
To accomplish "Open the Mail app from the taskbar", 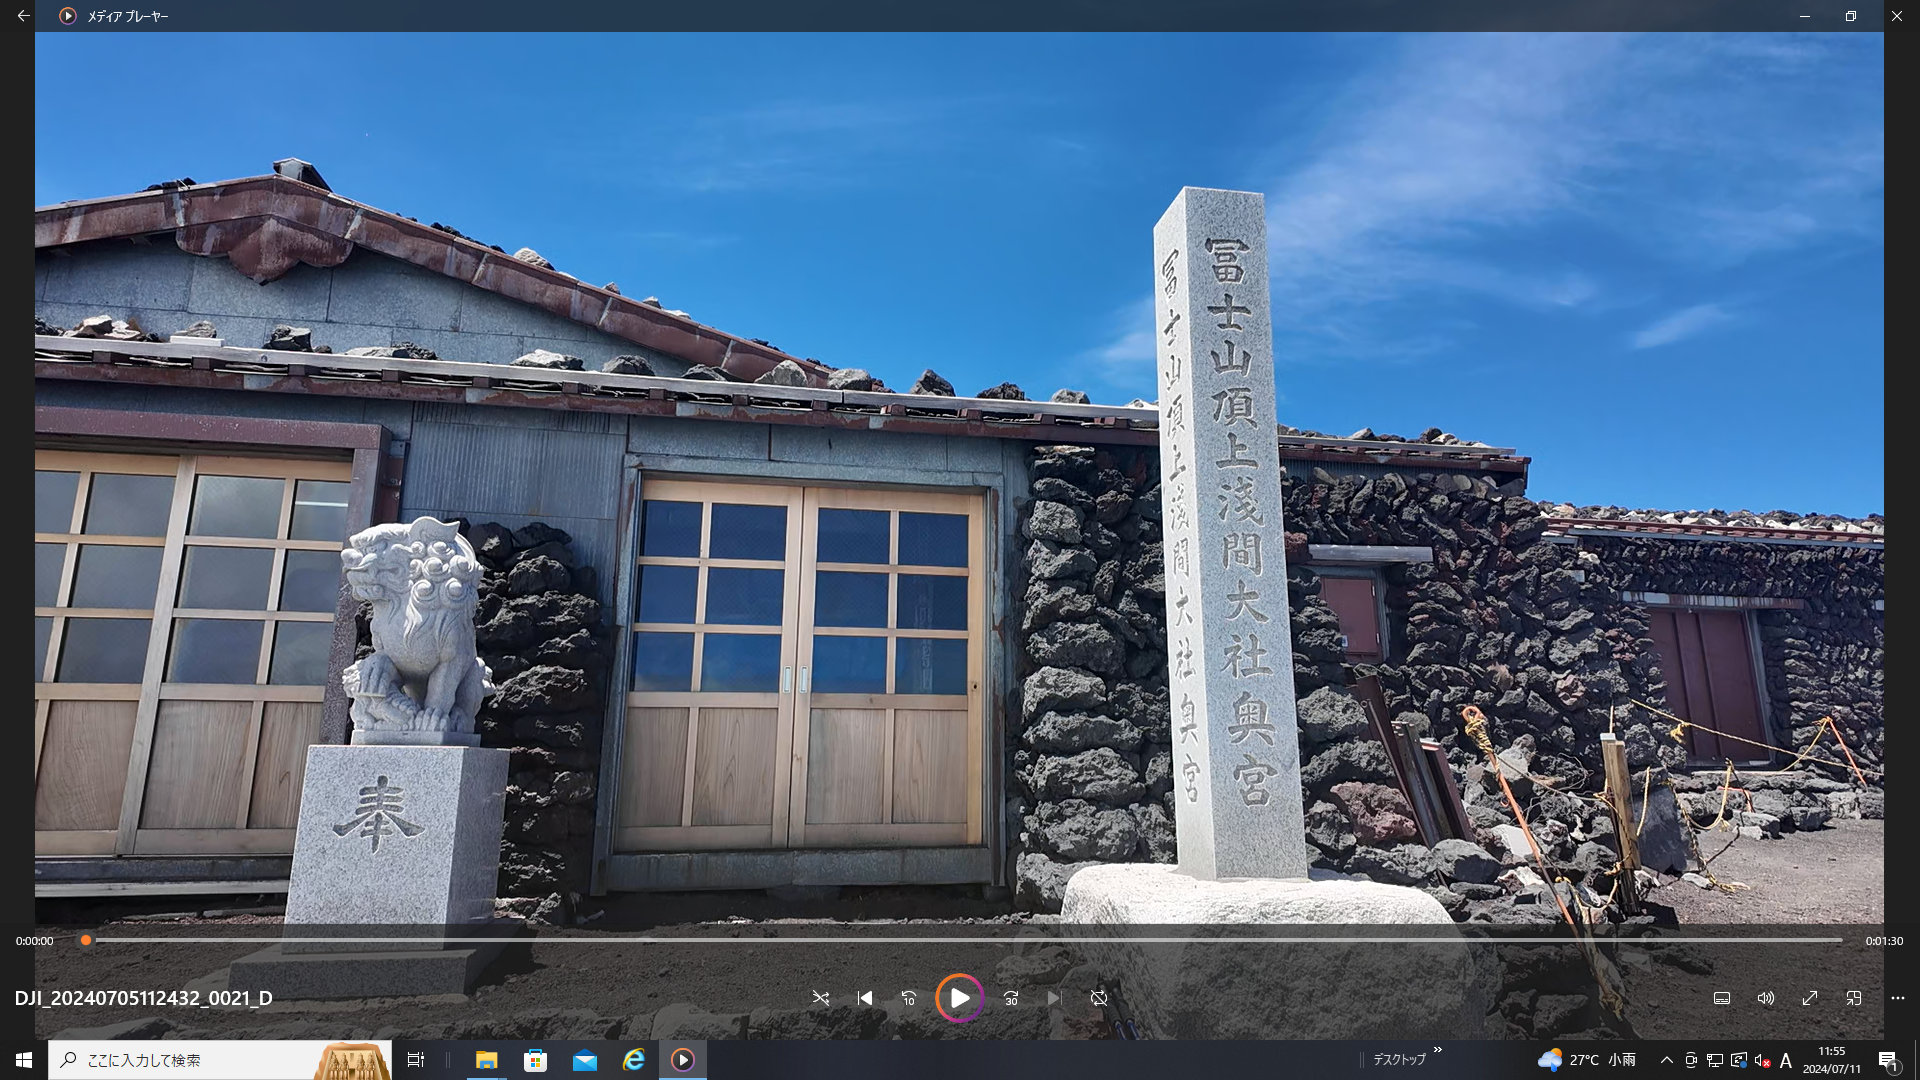I will point(585,1060).
